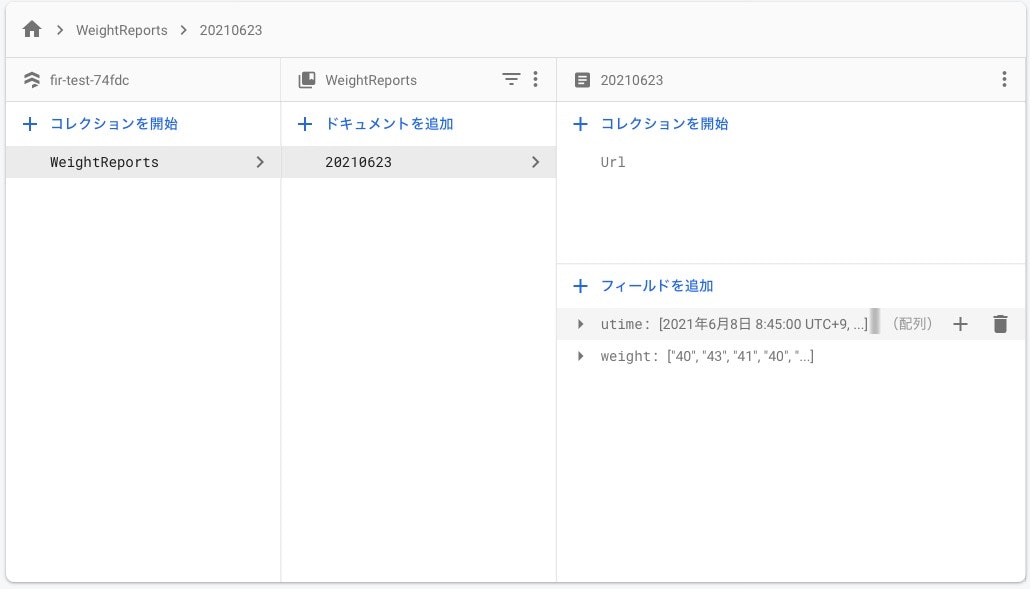
Task: Open the filter icon in WeightReports column
Action: (510, 79)
